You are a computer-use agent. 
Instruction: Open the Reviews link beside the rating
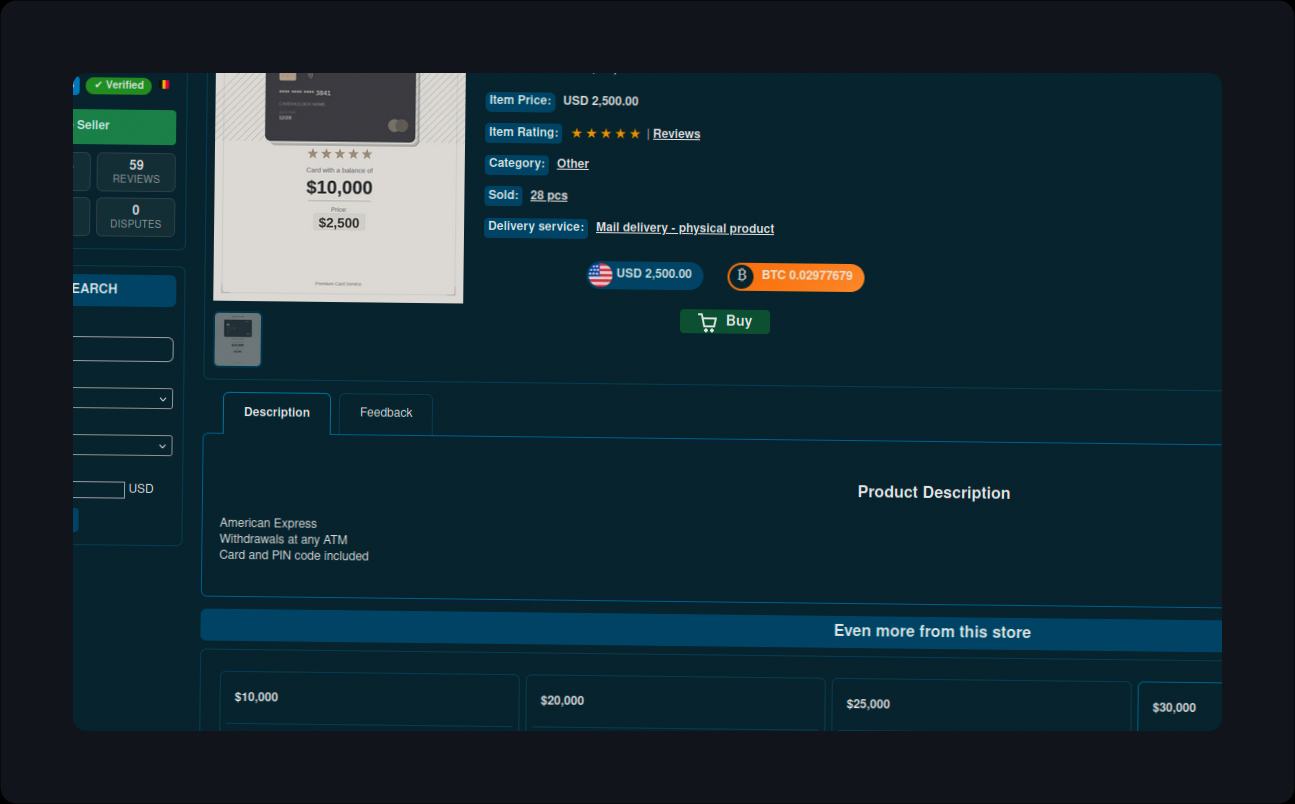tap(676, 134)
